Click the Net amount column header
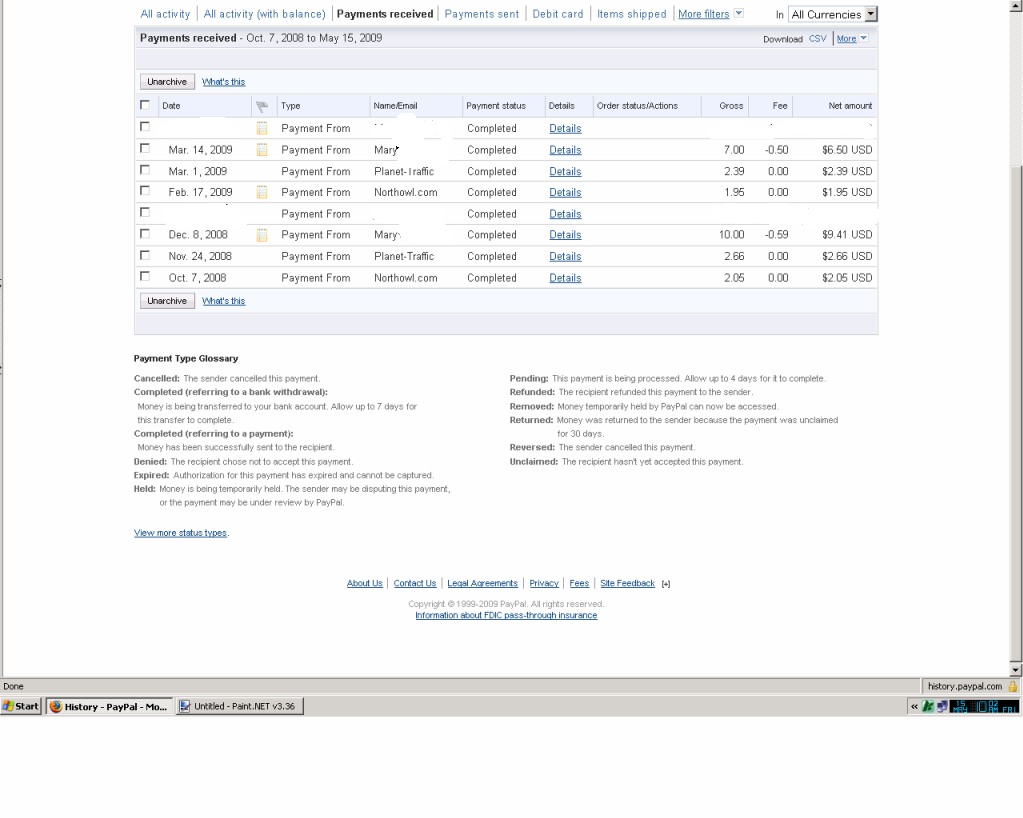The width and height of the screenshot is (1023, 818). coord(850,106)
